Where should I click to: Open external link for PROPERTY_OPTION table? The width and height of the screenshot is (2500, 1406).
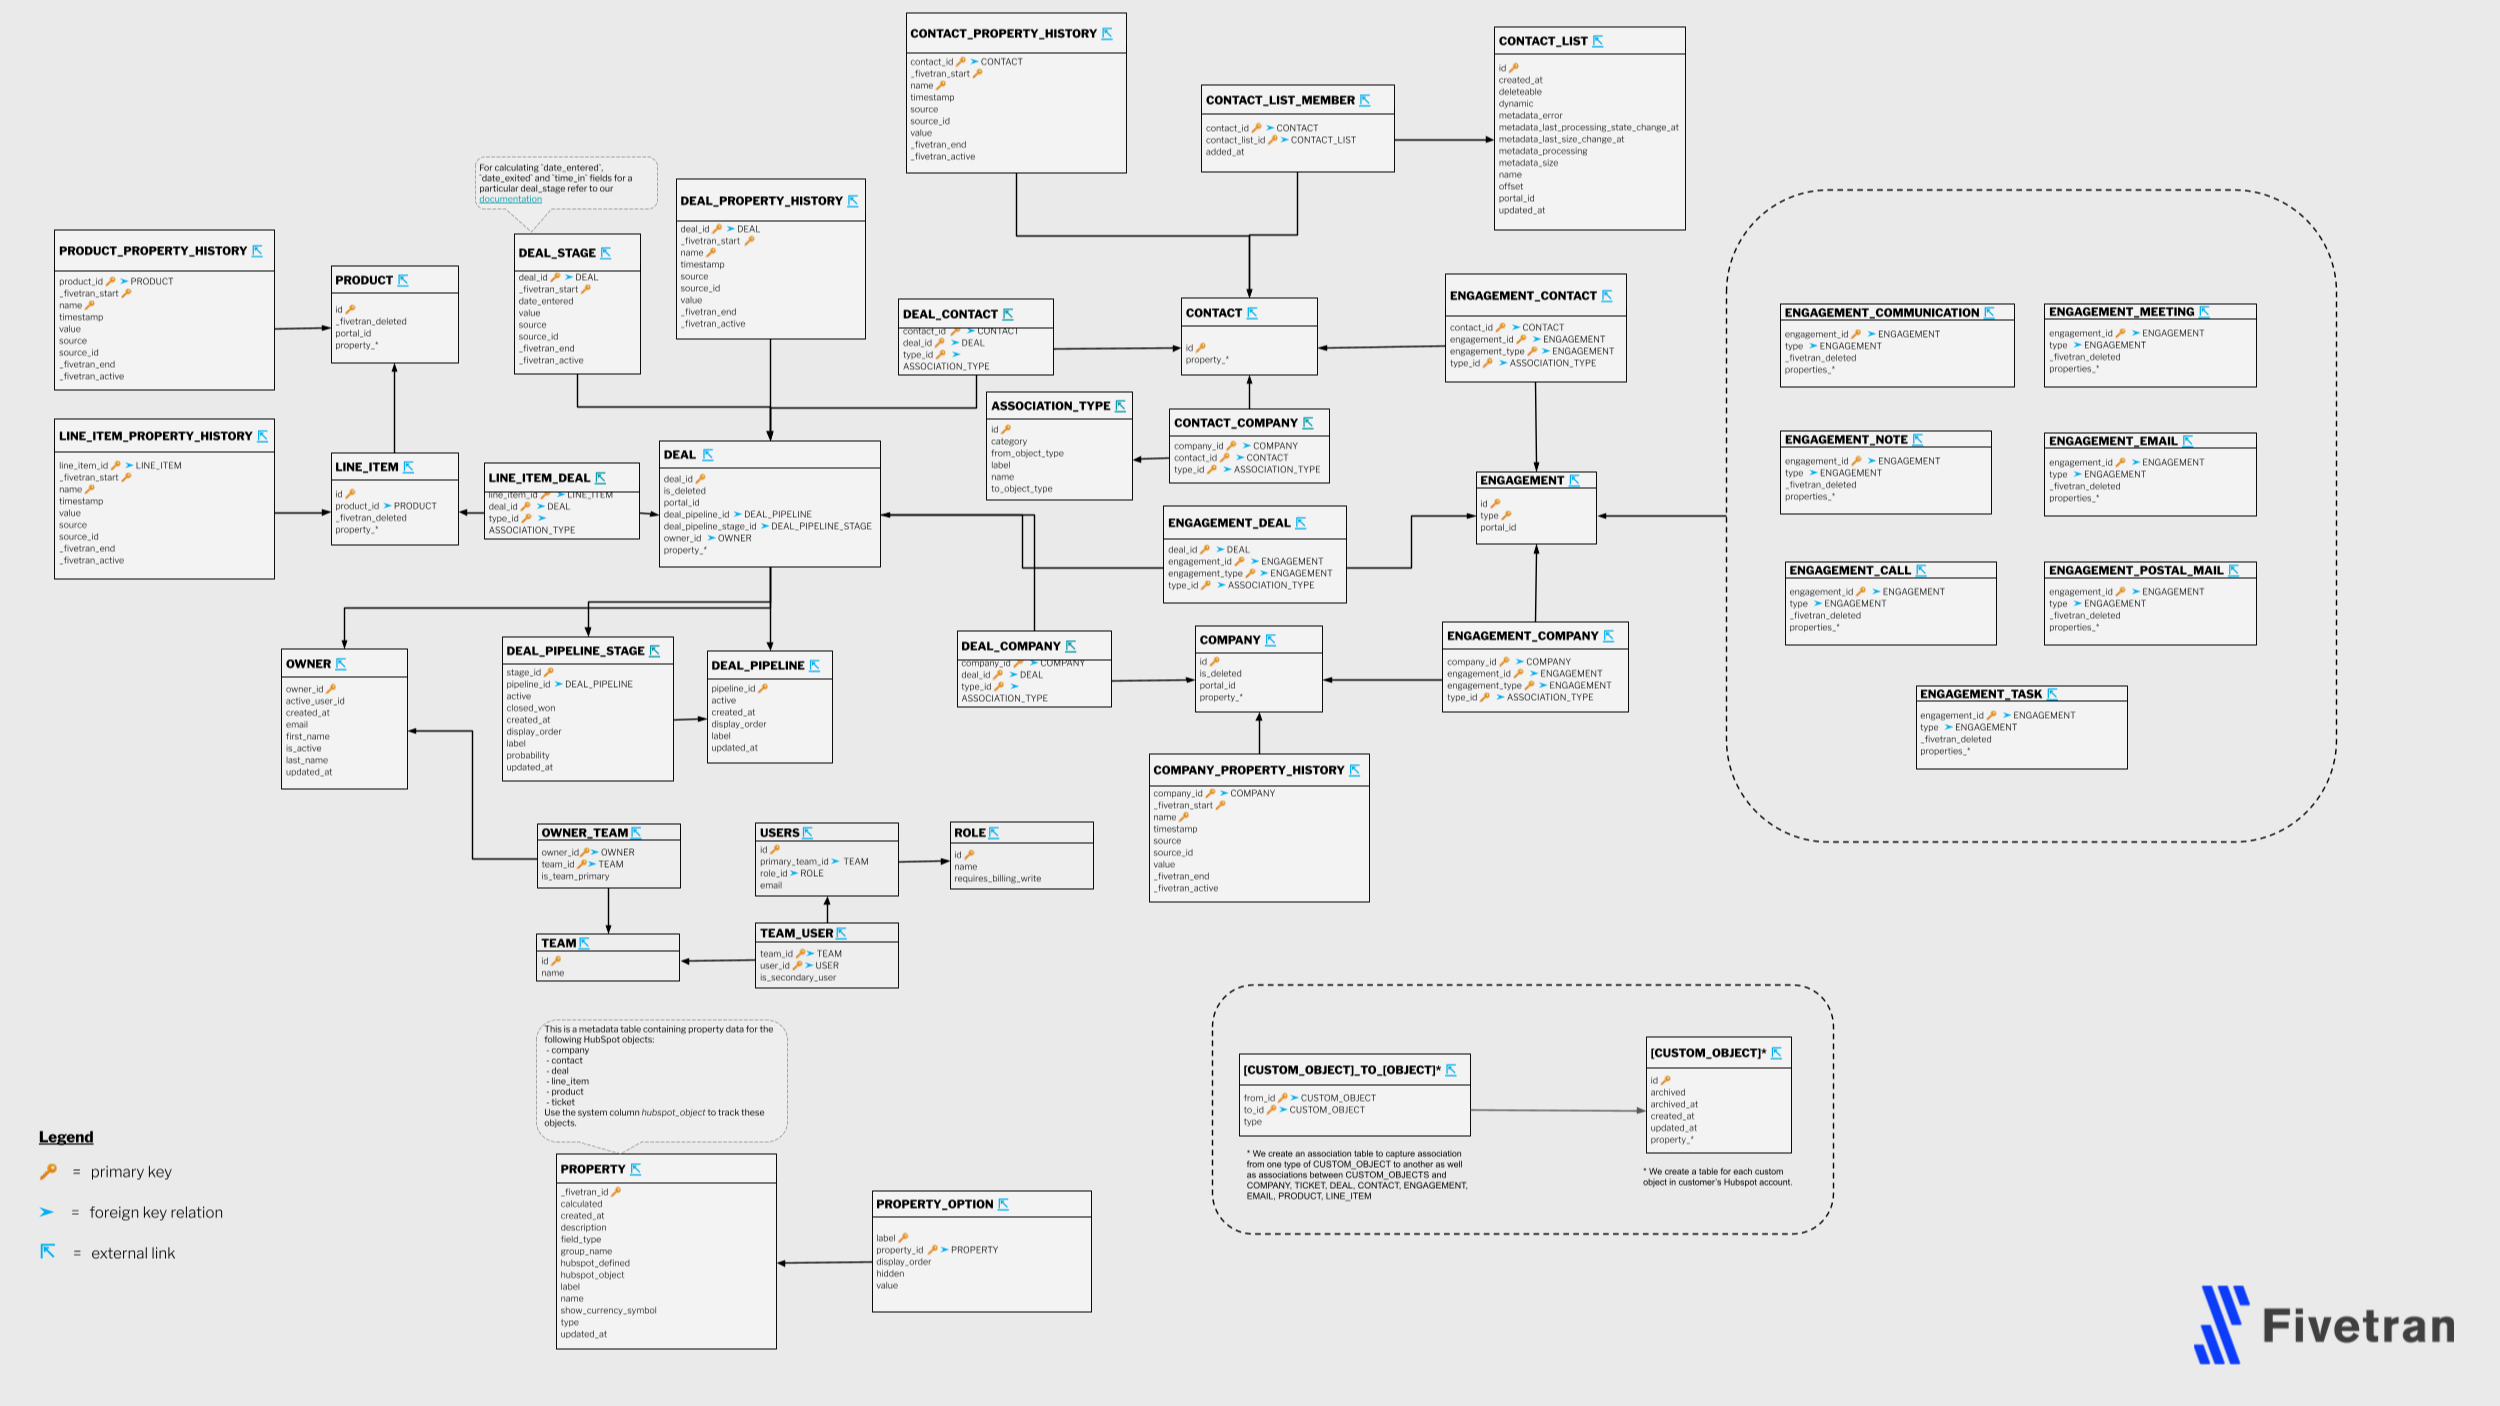(x=1003, y=1205)
